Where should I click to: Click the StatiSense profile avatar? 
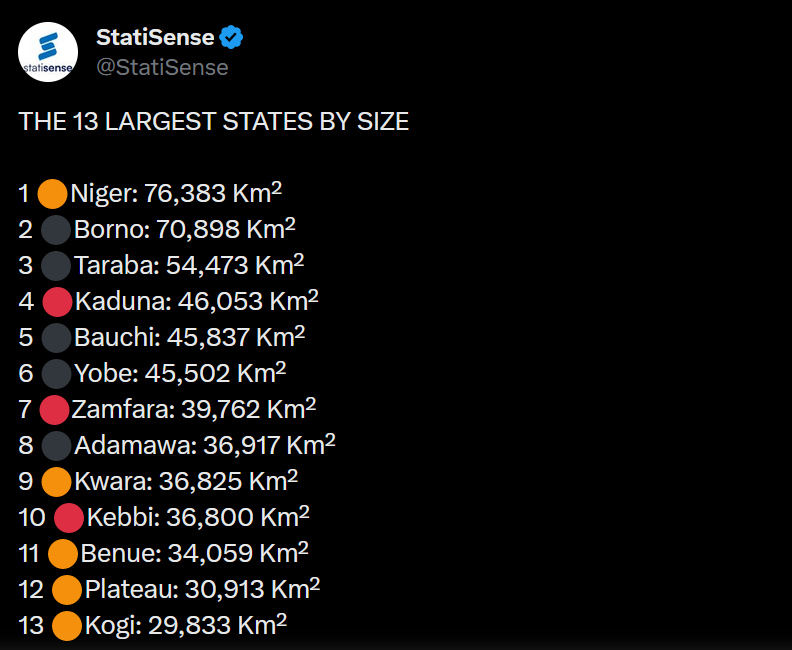coord(49,52)
